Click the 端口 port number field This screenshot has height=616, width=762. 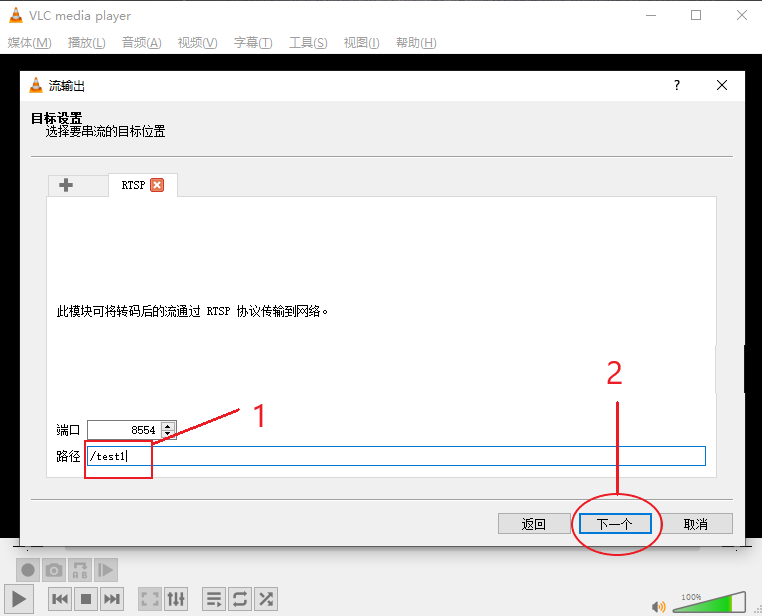pyautogui.click(x=124, y=430)
